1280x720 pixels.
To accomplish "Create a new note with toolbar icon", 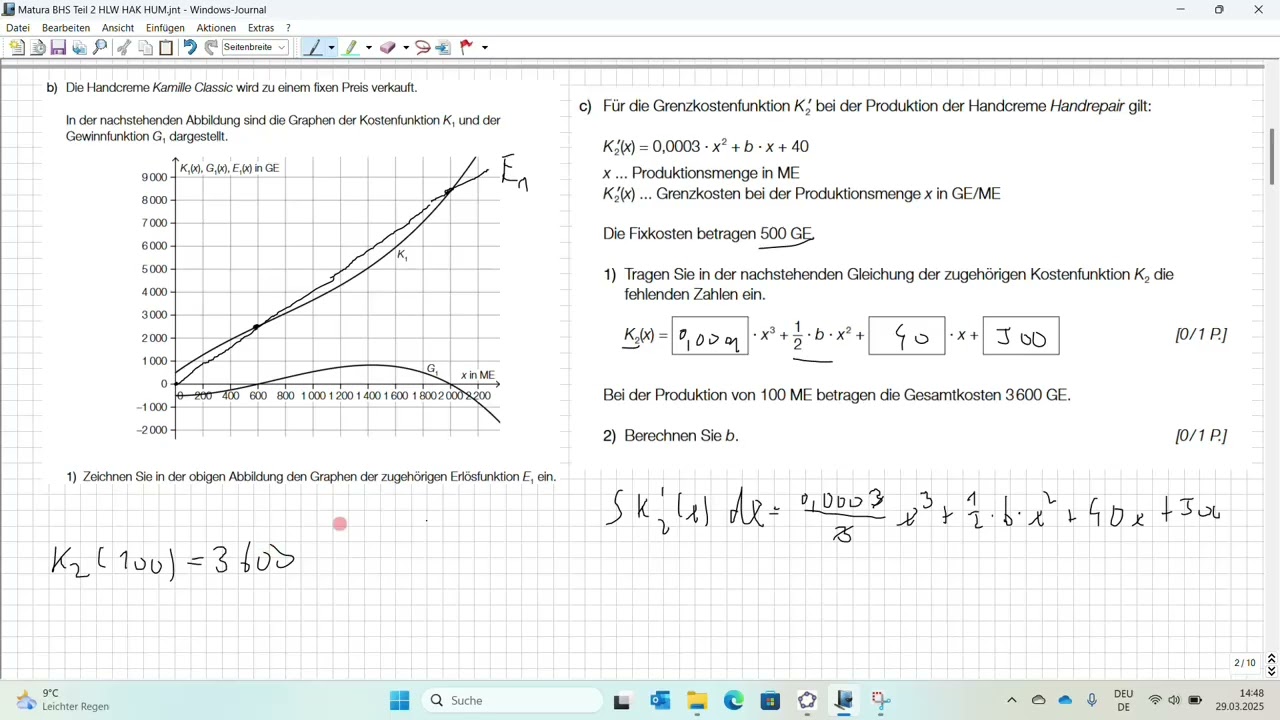I will [17, 47].
